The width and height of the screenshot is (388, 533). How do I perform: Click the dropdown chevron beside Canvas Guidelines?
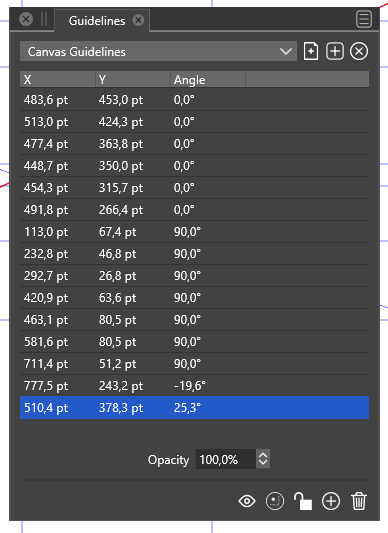point(286,51)
